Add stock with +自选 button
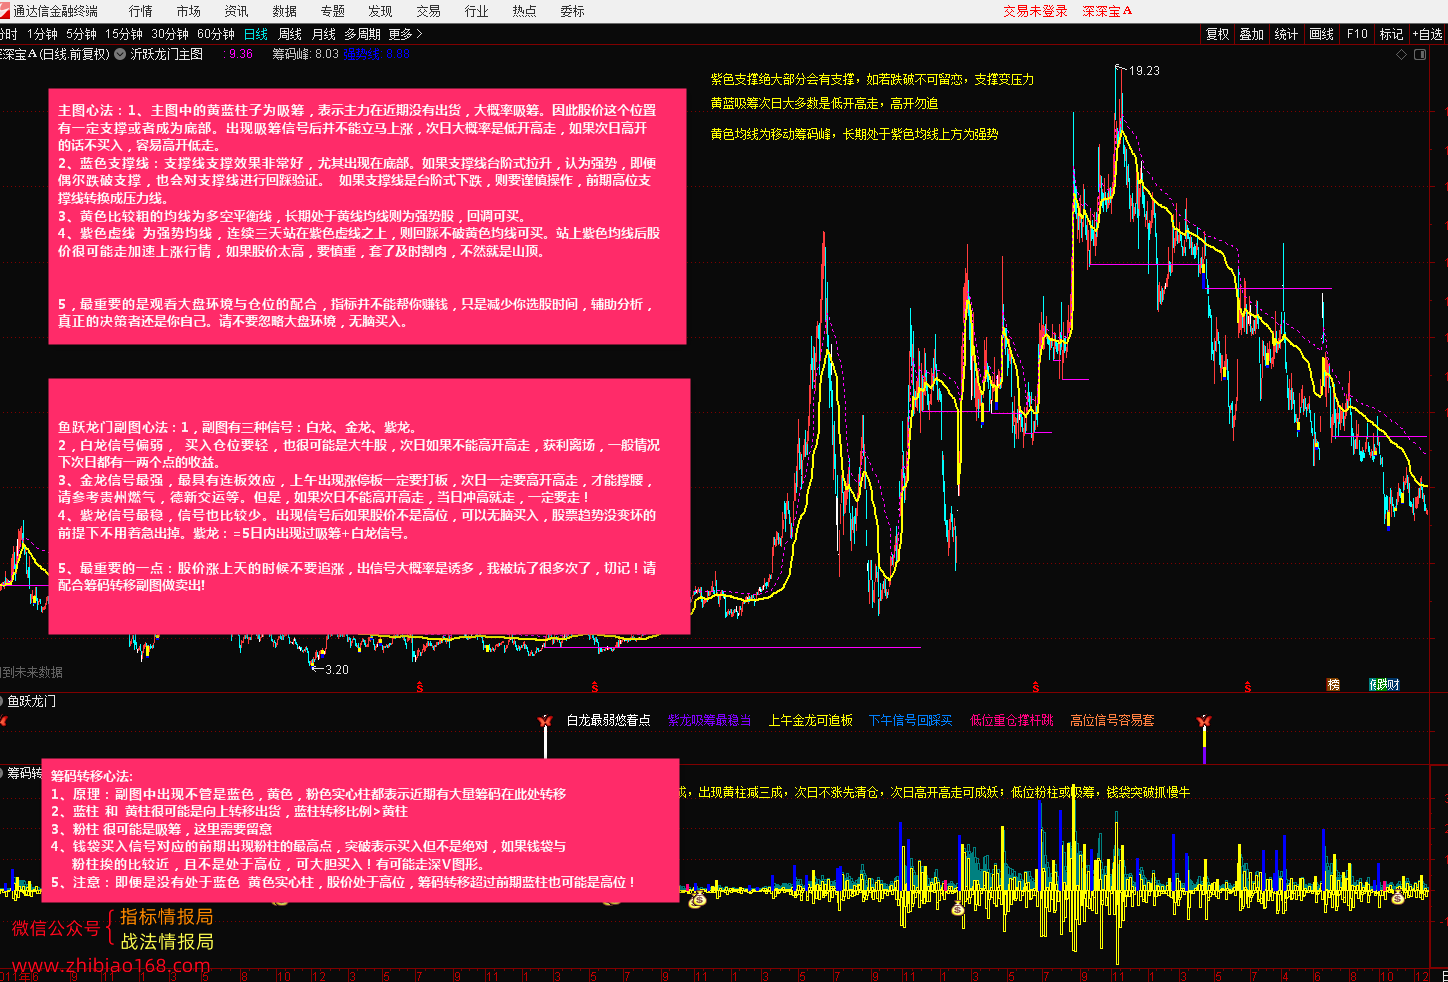 [x=1428, y=34]
